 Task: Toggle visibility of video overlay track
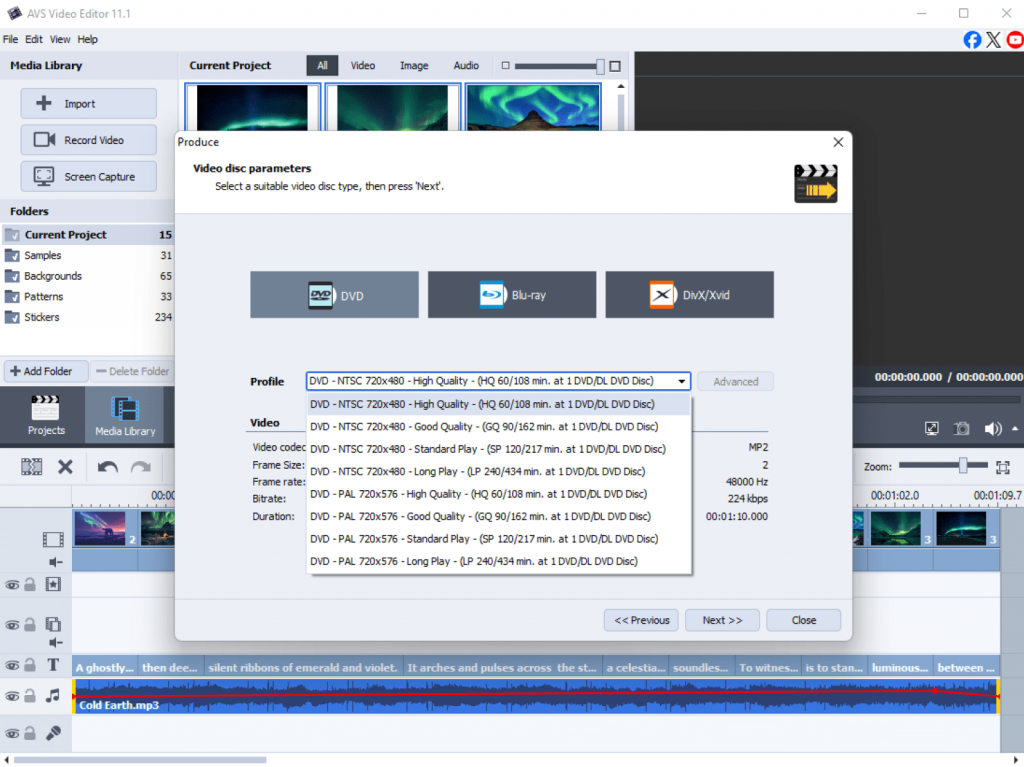(12, 625)
